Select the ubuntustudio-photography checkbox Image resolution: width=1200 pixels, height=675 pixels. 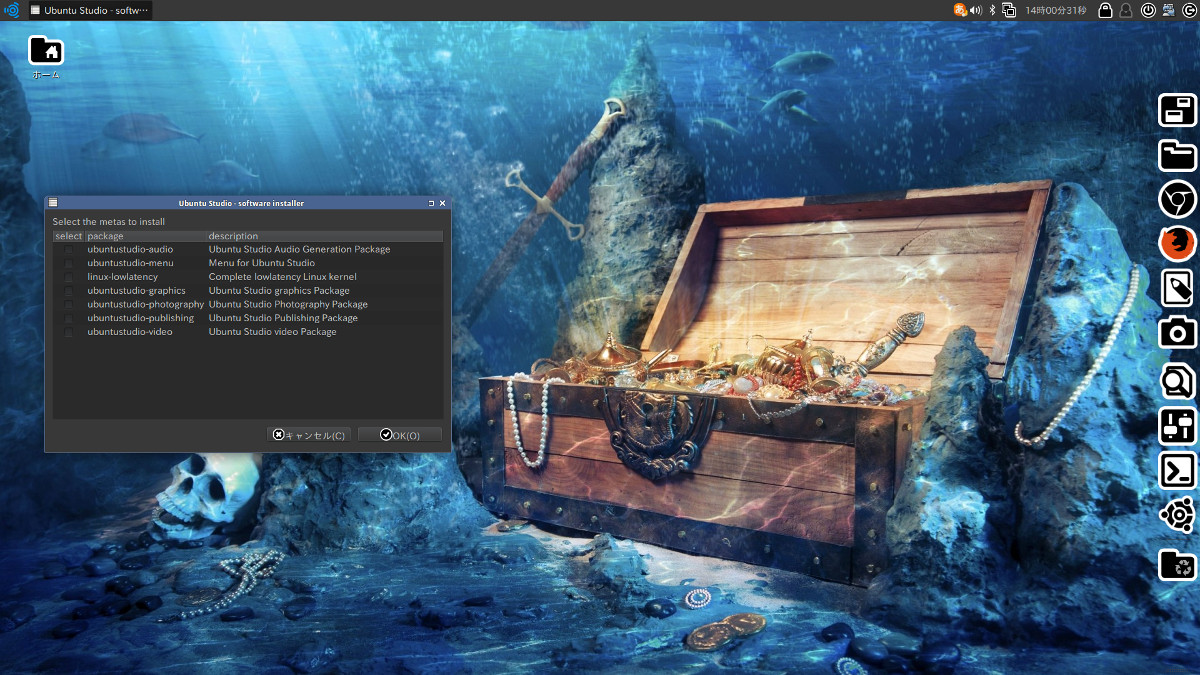(x=68, y=304)
